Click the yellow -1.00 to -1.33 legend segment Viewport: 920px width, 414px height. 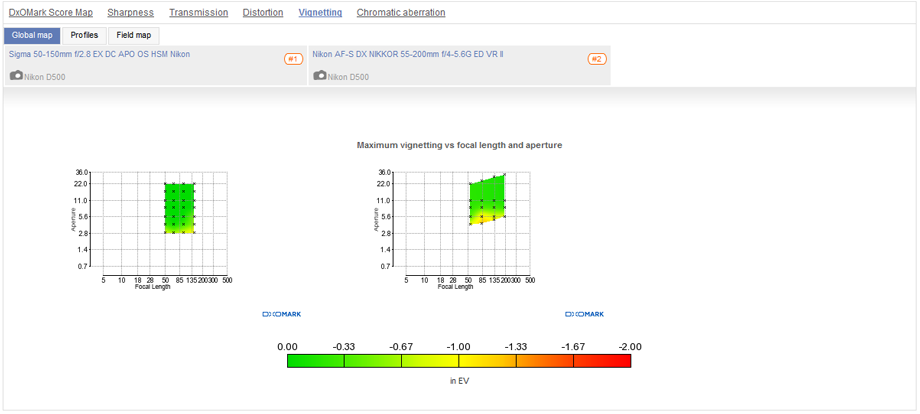pyautogui.click(x=487, y=361)
